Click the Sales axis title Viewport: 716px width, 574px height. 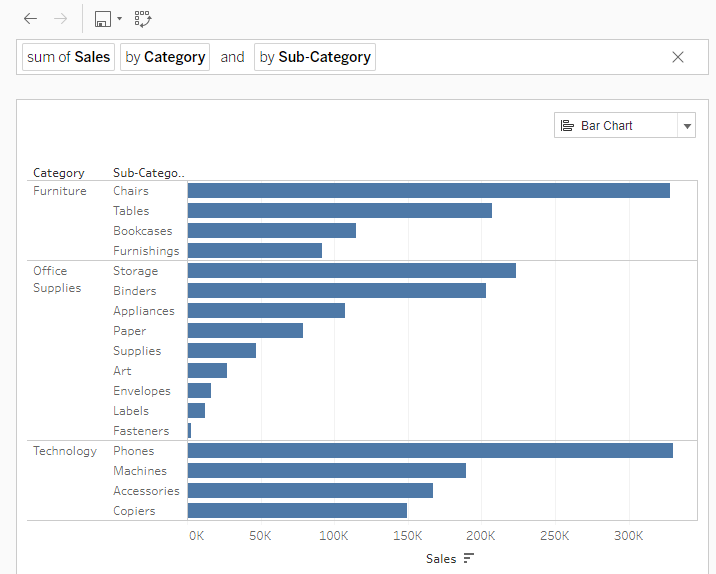click(441, 558)
